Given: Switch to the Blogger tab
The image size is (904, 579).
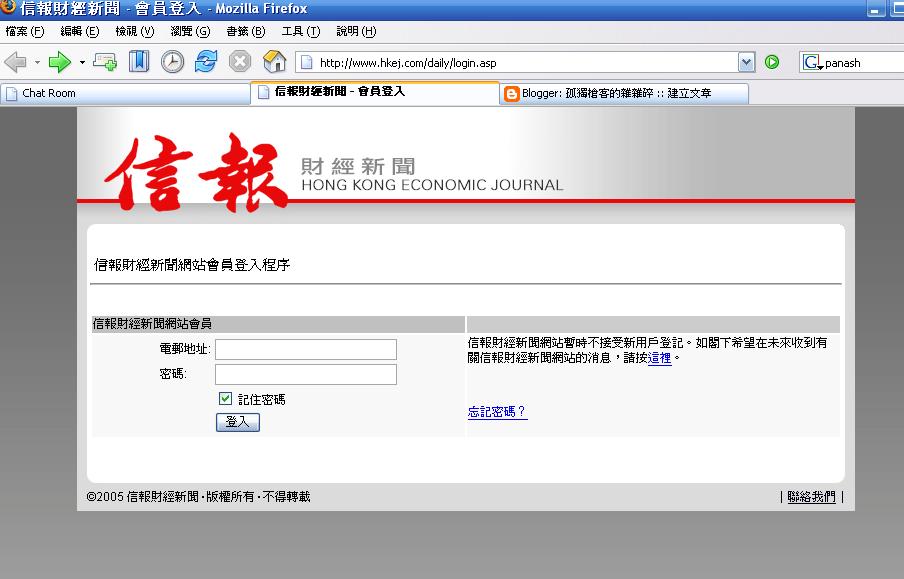Looking at the screenshot, I should (624, 93).
